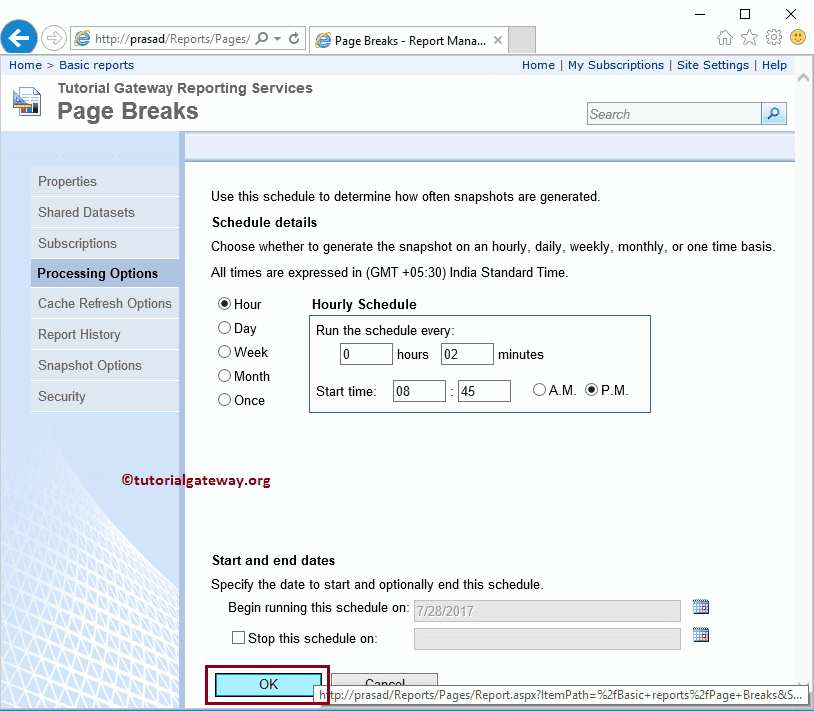This screenshot has width=814, height=711.
Task: Close the Page Breaks browser tab
Action: (x=497, y=40)
